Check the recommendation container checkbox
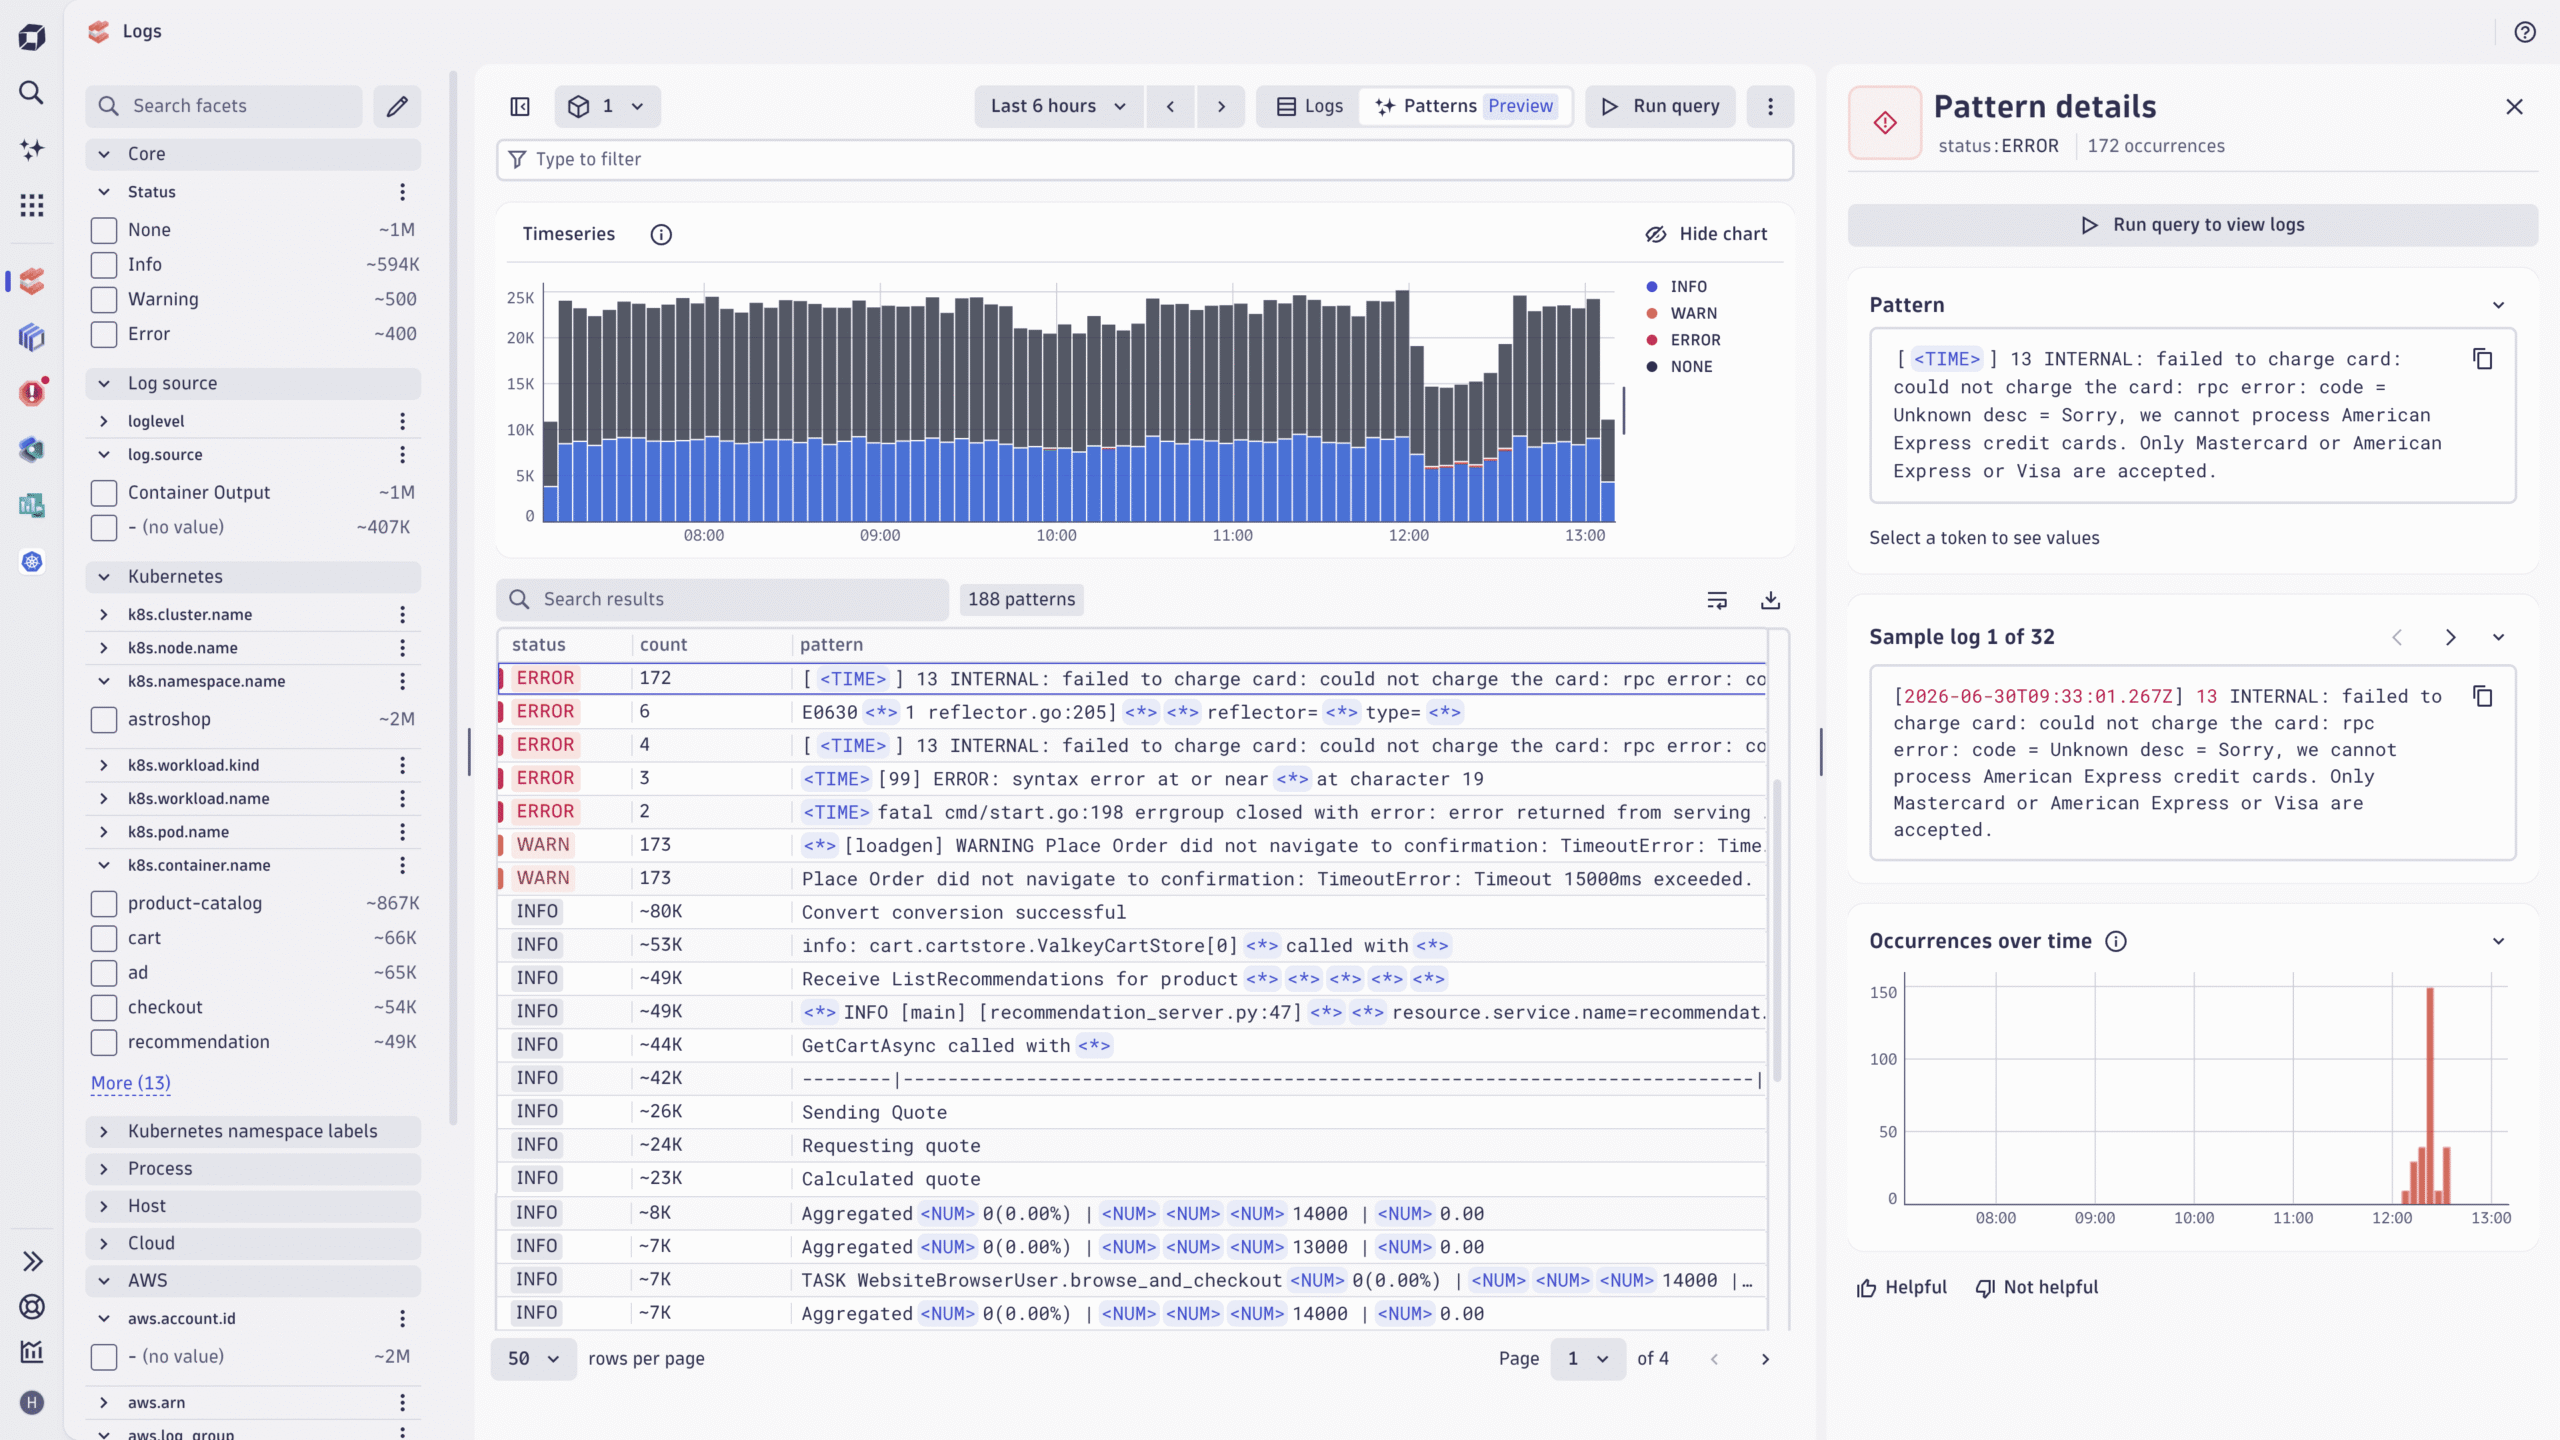 pos(104,1043)
